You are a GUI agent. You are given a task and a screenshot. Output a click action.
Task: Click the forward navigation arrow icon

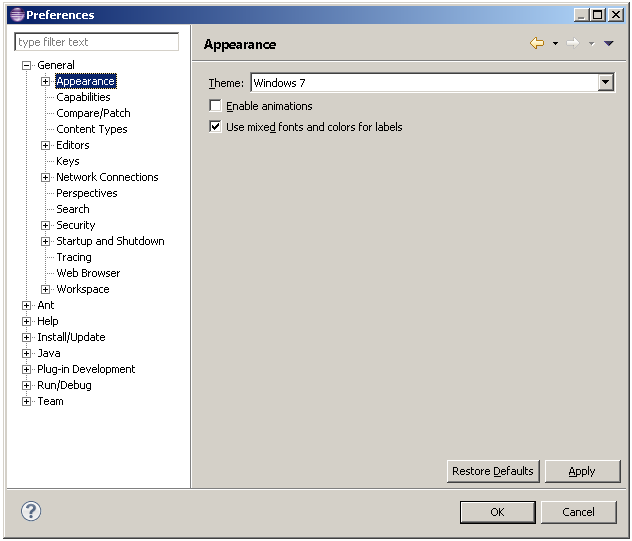[x=573, y=43]
